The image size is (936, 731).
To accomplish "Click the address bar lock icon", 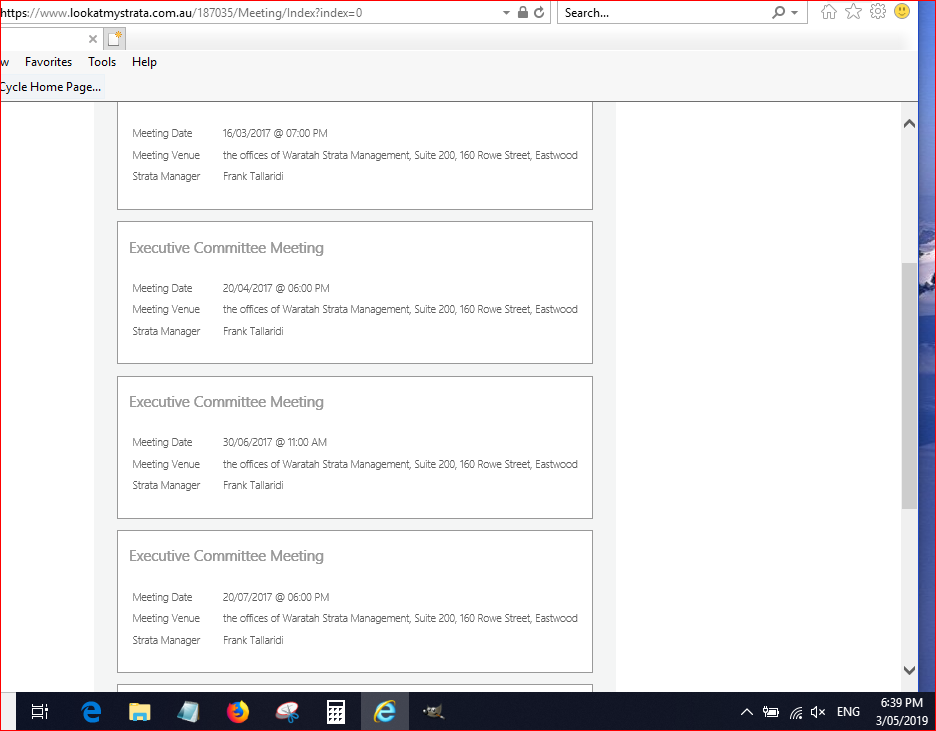I will [x=522, y=13].
